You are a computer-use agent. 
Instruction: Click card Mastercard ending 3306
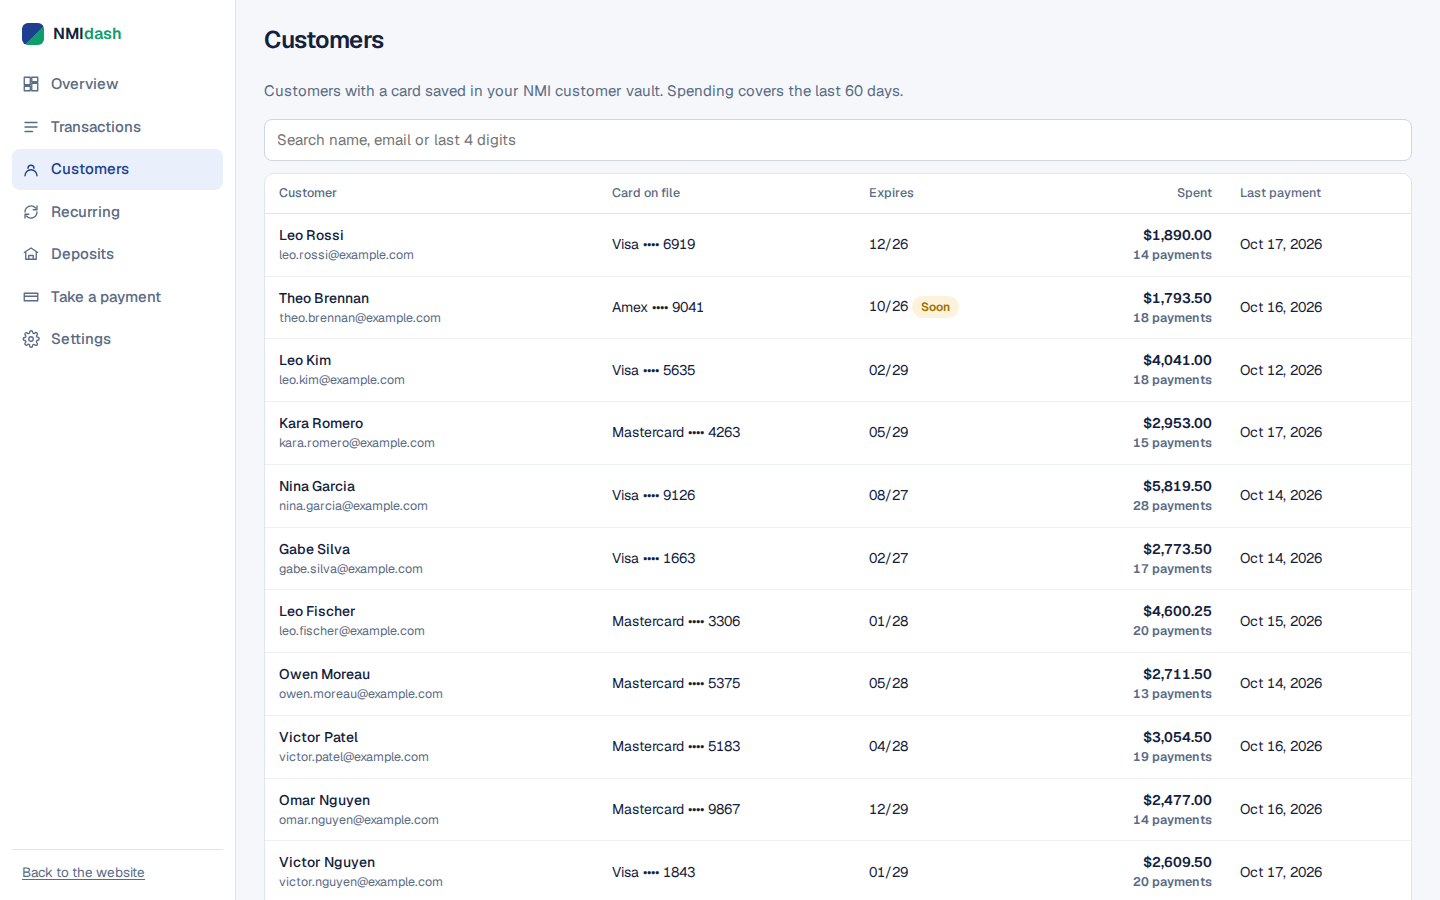676,621
